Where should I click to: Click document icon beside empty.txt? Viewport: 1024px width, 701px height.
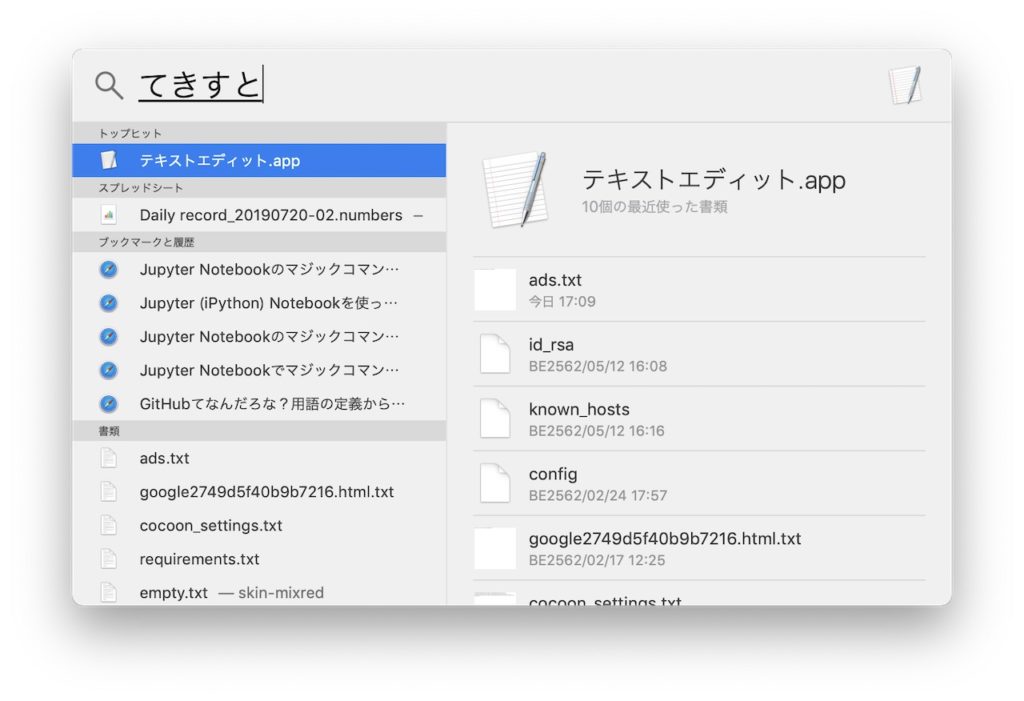[109, 593]
